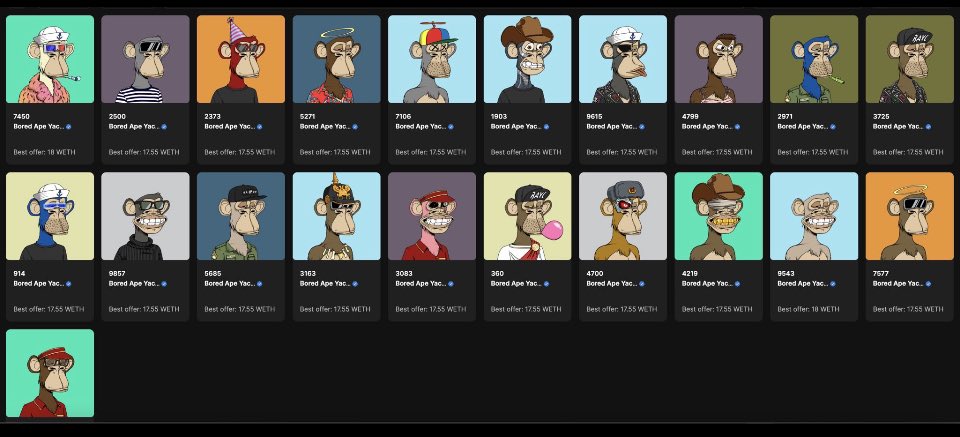The image size is (960, 437).
Task: Click 'Best offer: 17.55 WETH' on card 3083
Action: pos(430,309)
